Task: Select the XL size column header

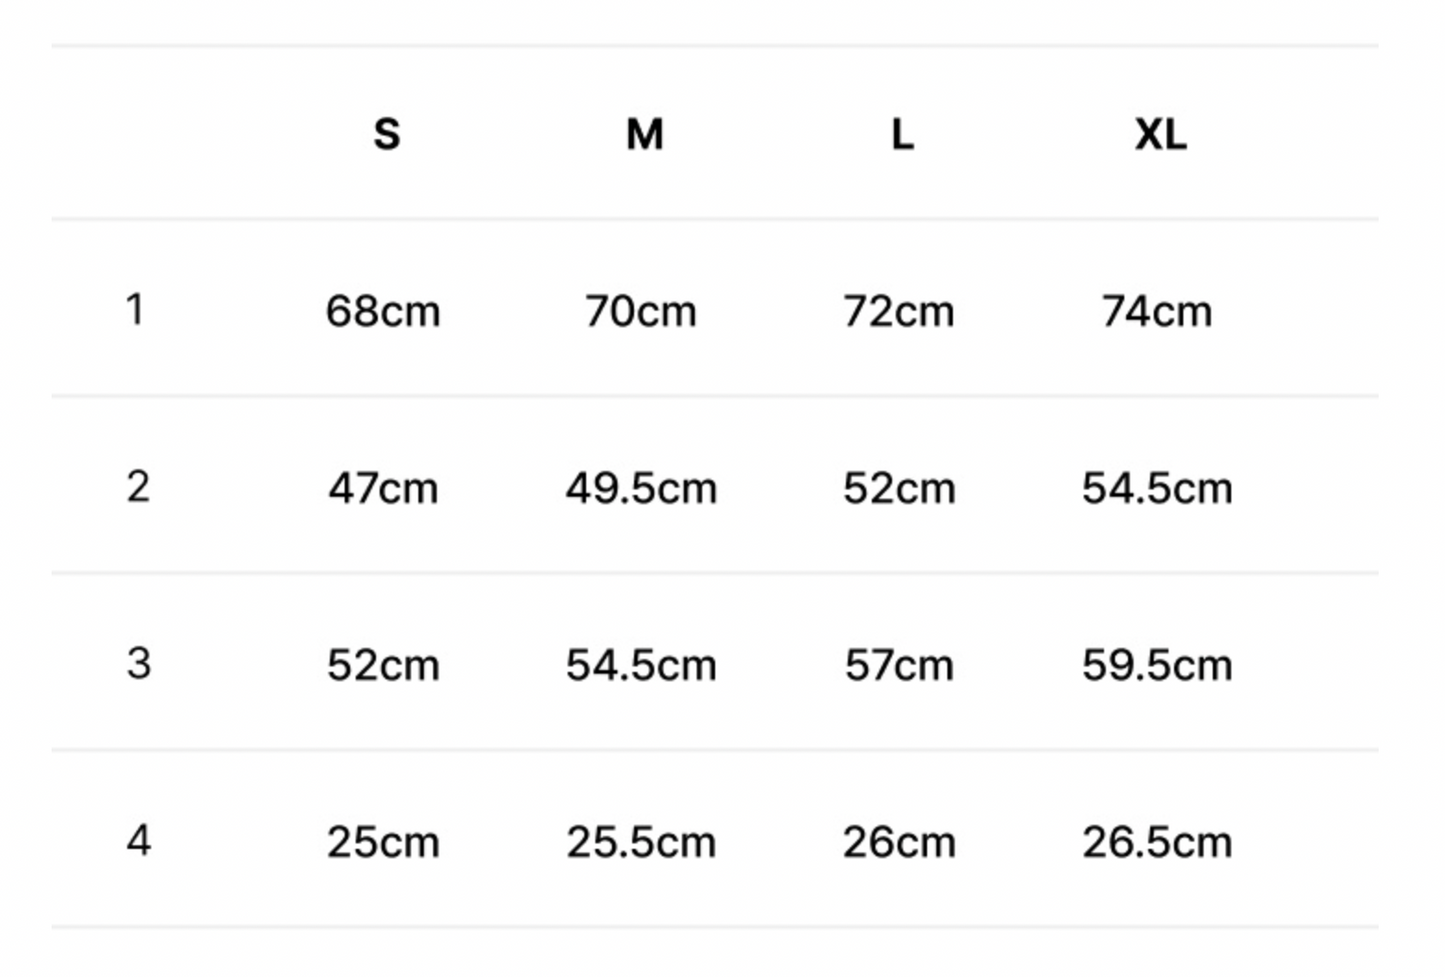Action: pyautogui.click(x=1160, y=134)
